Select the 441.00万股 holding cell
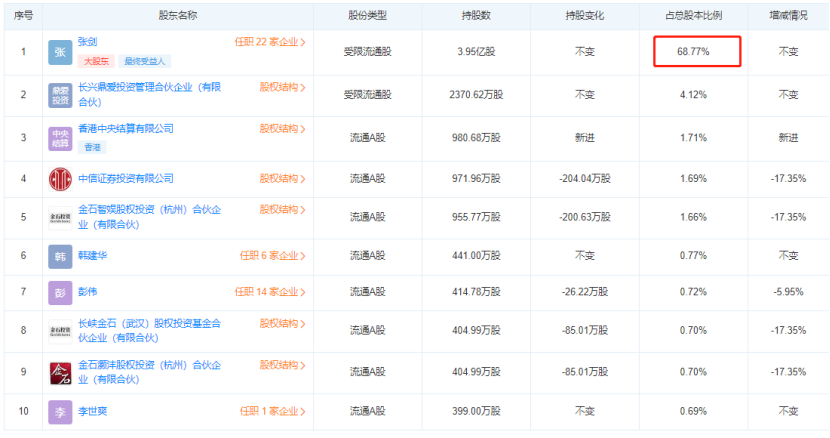 [476, 256]
